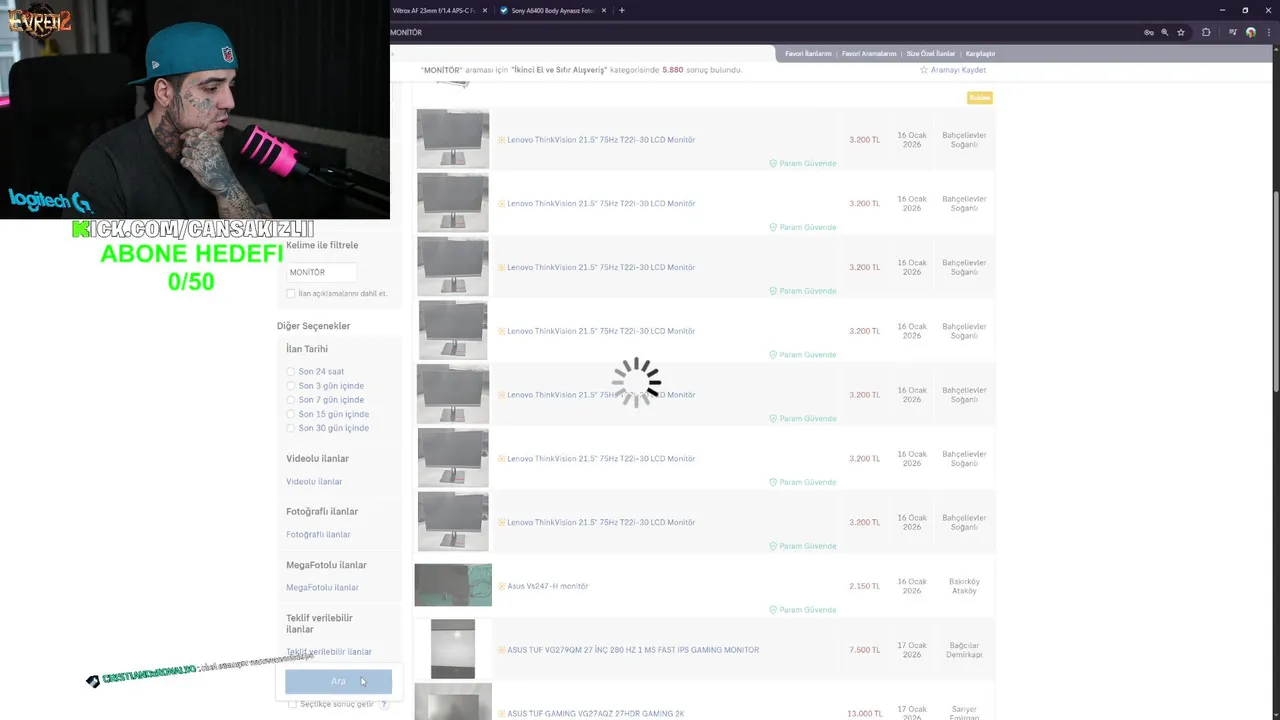
Task: Open the browser extensions puzzle icon
Action: pos(1206,32)
